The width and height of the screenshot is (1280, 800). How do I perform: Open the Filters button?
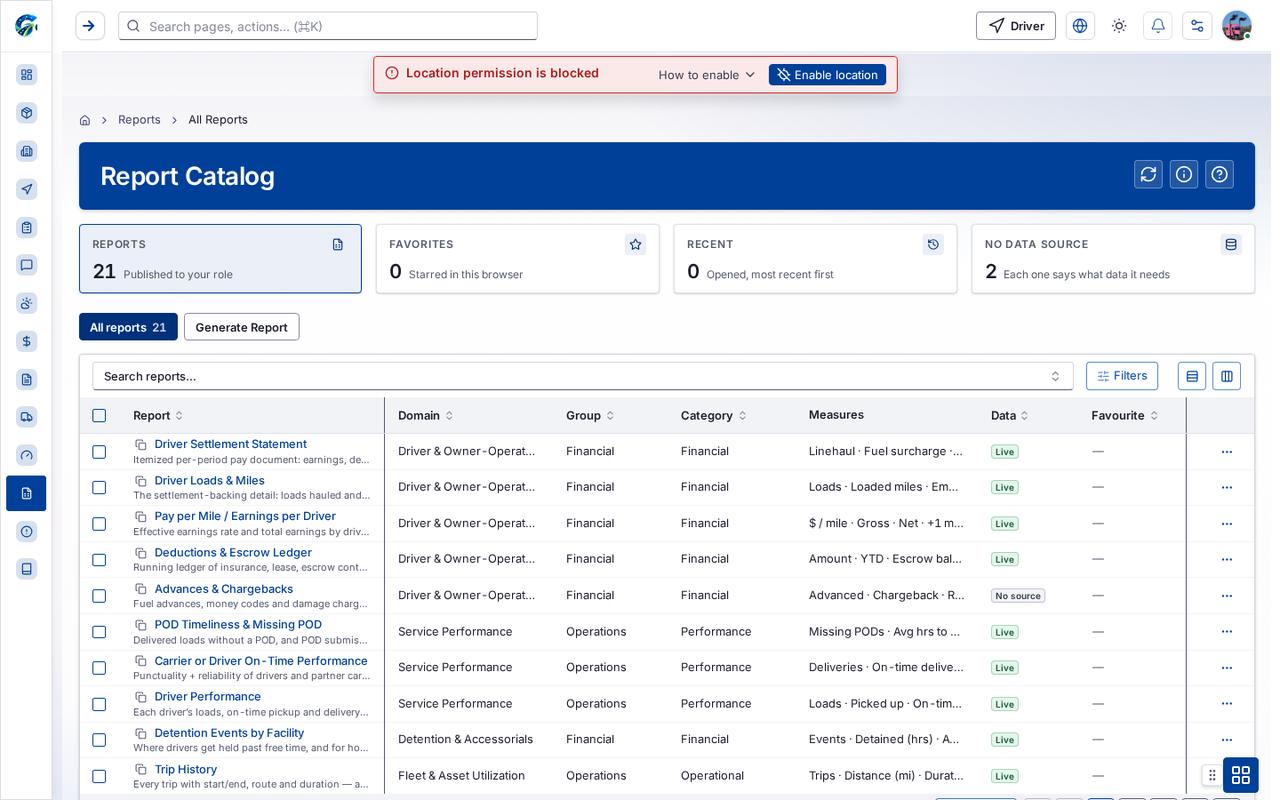coord(1122,376)
